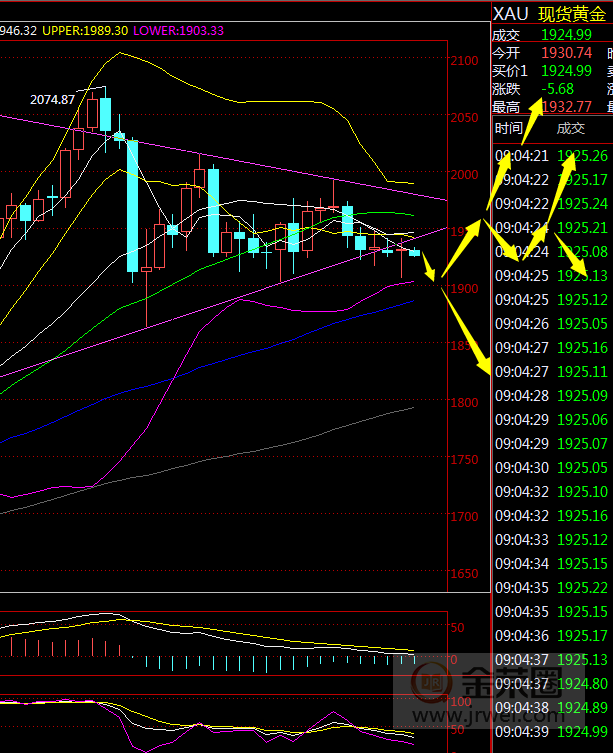Screen dimensions: 613x753
Task: Click the 1650 level on price axis
Action: coord(464,575)
